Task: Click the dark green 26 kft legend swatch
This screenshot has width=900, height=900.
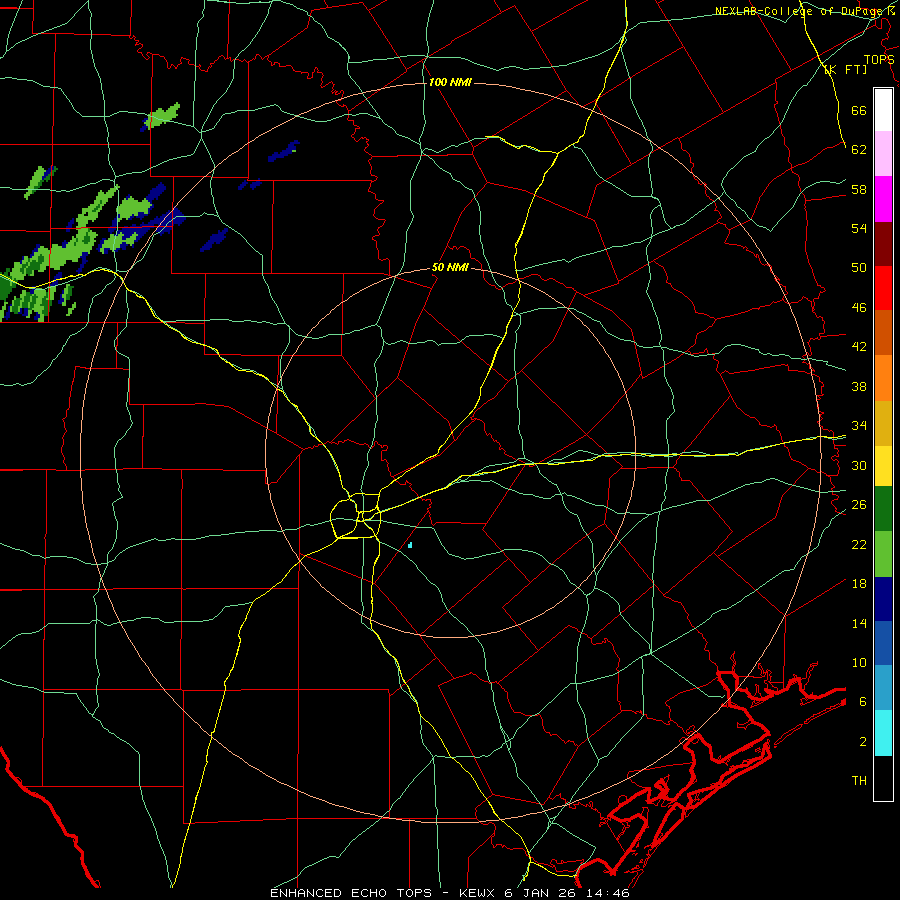Action: click(x=883, y=509)
